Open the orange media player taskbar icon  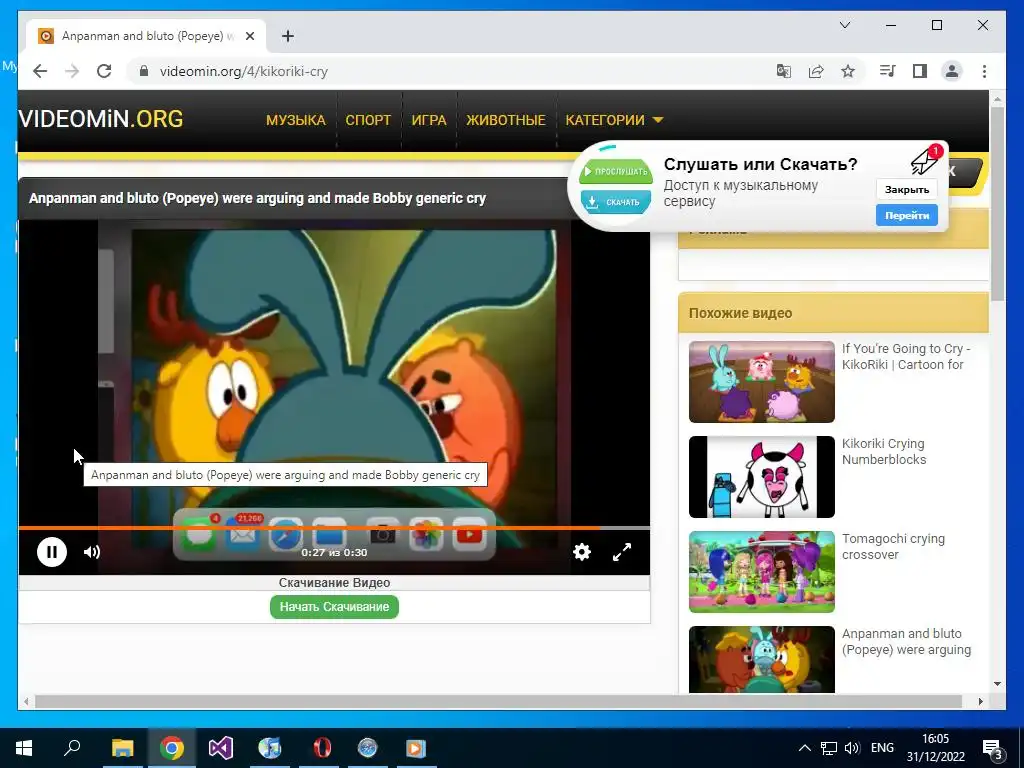coord(415,748)
